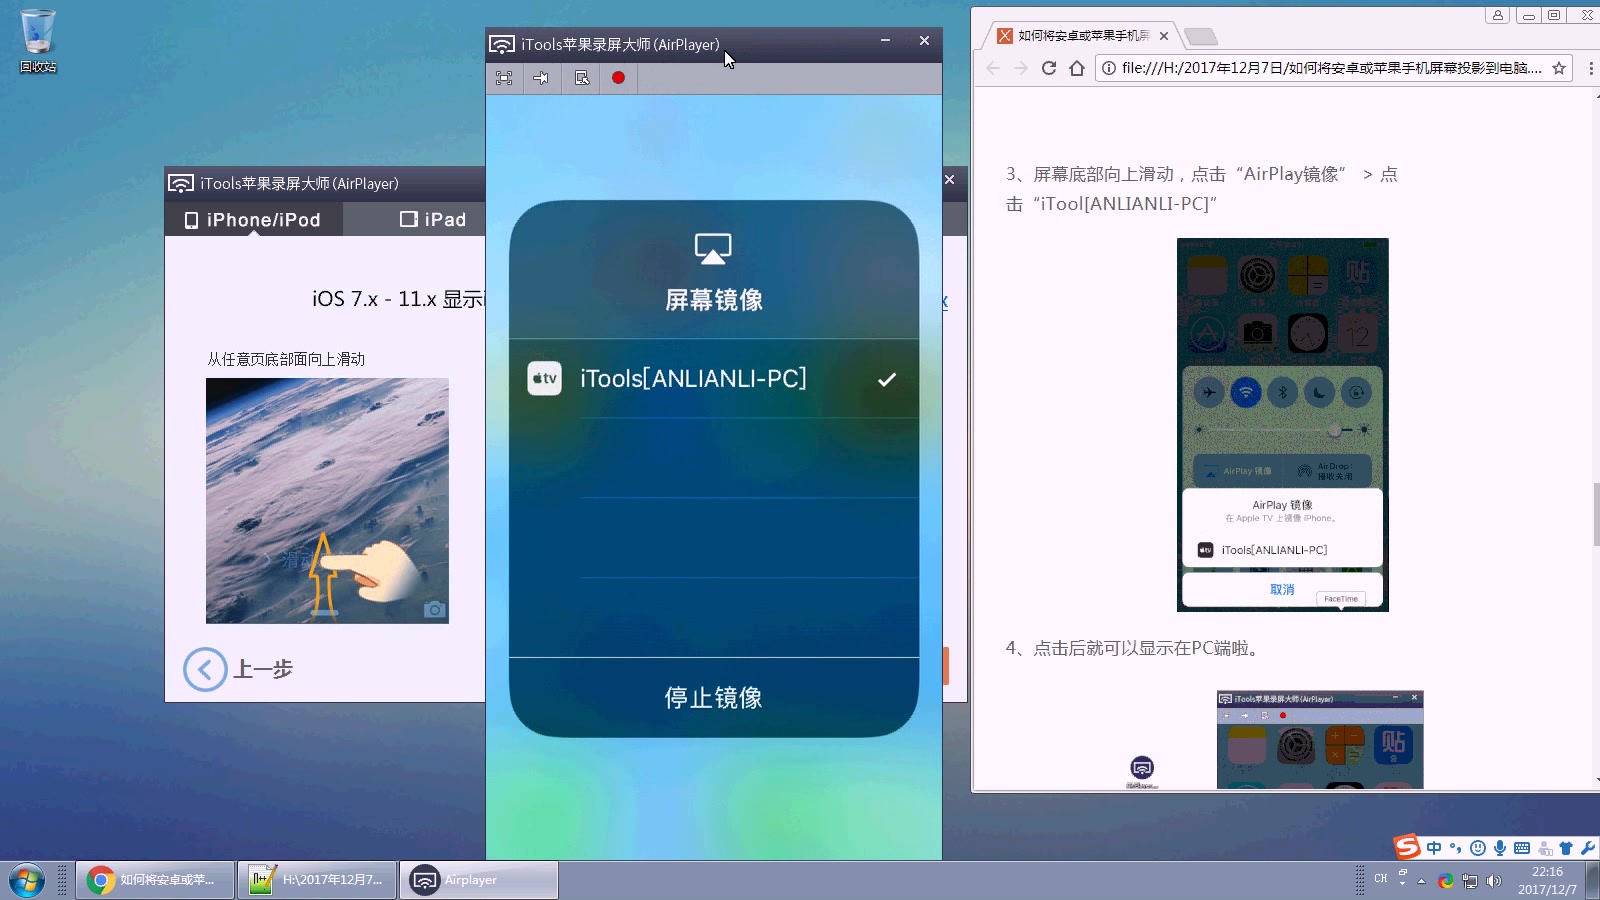Switch to the iPad tab
This screenshot has height=900, width=1600.
tap(433, 219)
